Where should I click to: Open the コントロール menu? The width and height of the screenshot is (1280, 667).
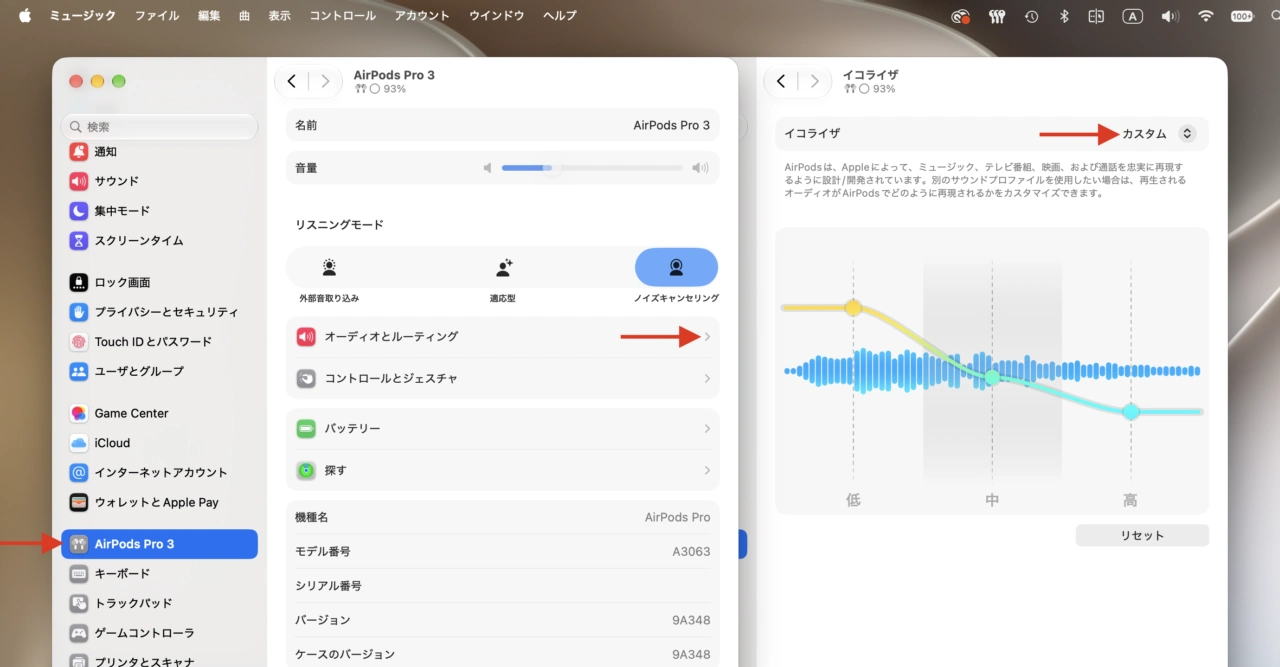coord(343,16)
